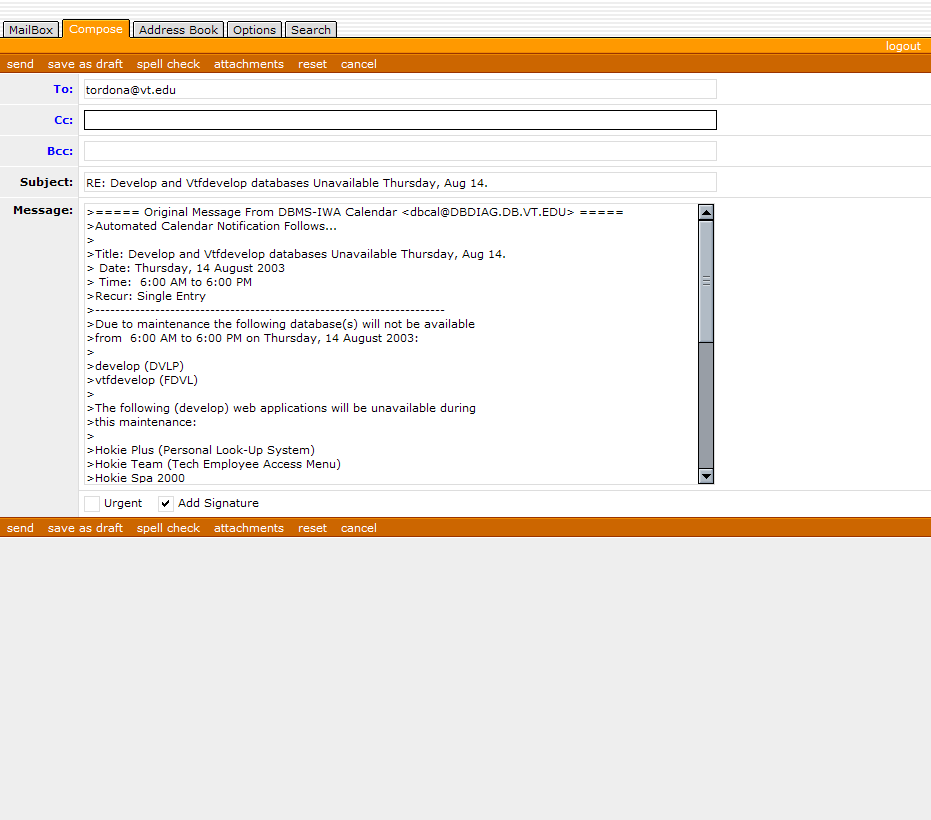Click the message scrollbar up arrow
931x820 pixels.
(x=706, y=212)
